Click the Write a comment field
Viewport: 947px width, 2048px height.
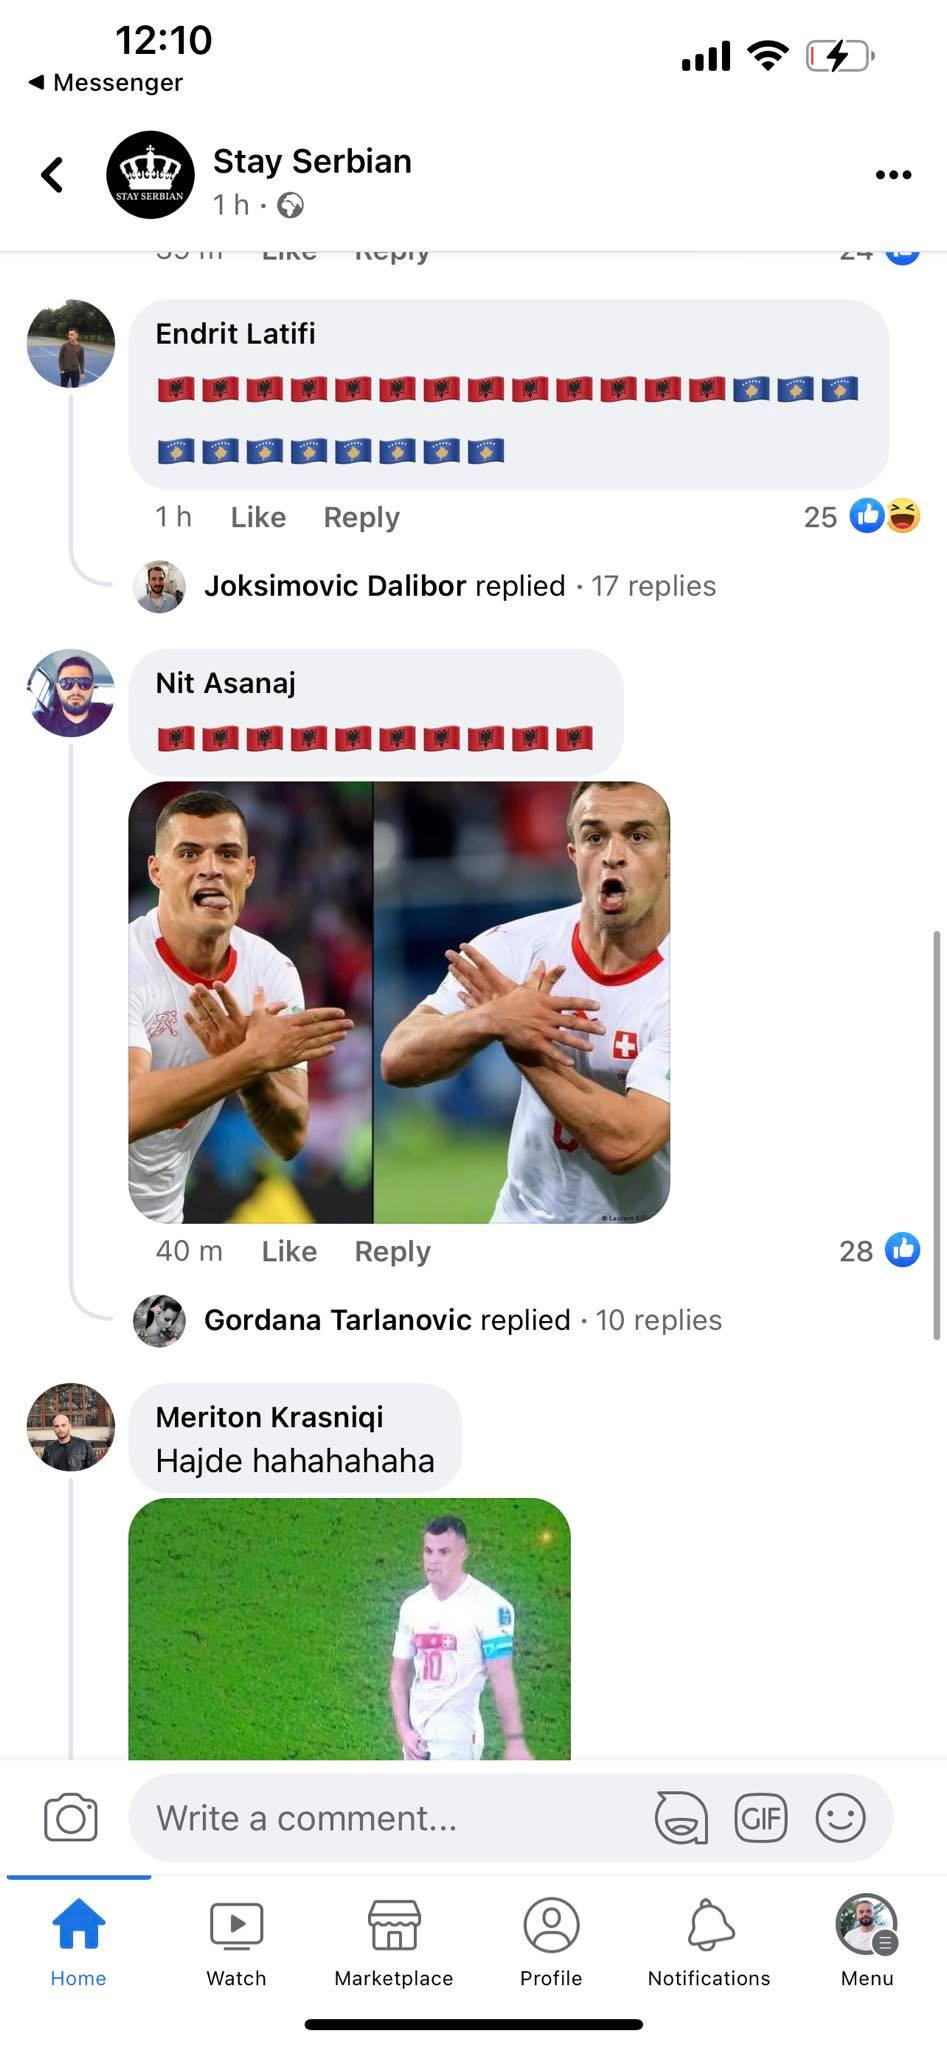(x=390, y=1817)
